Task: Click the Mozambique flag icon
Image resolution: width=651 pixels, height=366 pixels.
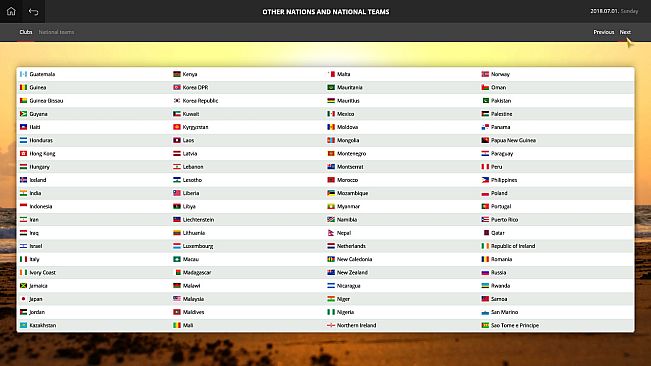Action: (331, 193)
